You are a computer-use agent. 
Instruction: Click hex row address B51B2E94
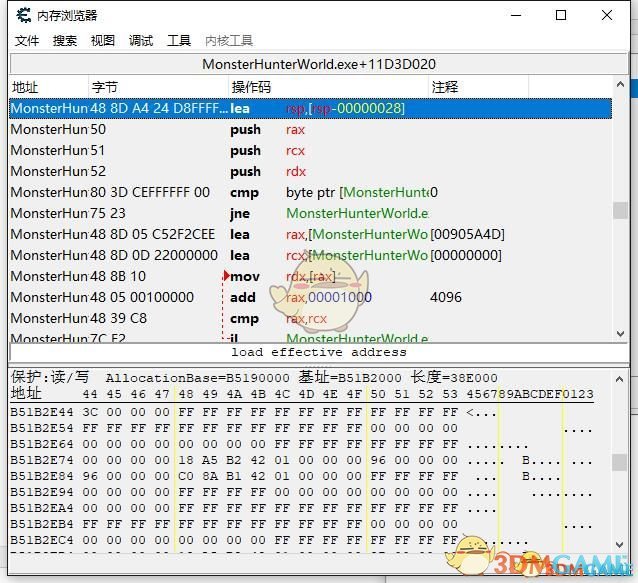coord(42,492)
